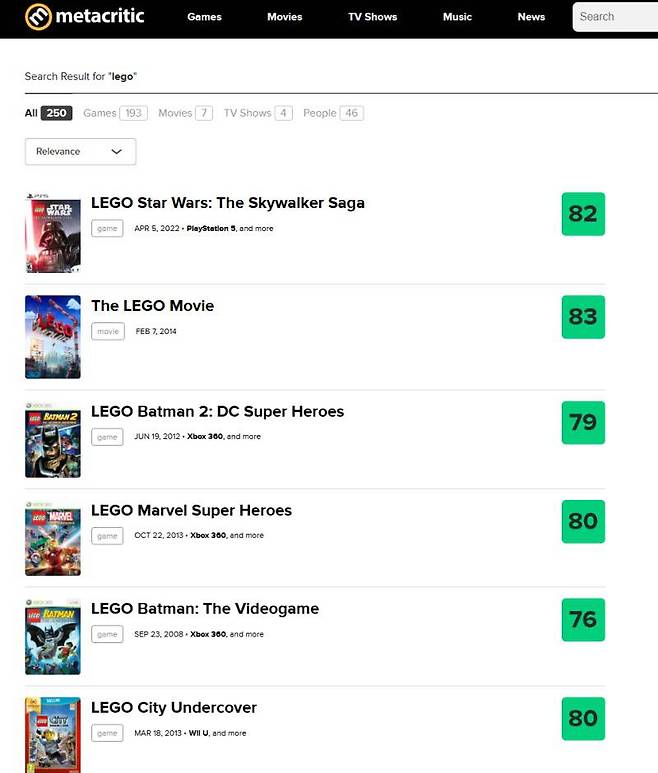Screen dimensions: 658x773
Task: Open LEGO City Undercover title link
Action: 173,708
